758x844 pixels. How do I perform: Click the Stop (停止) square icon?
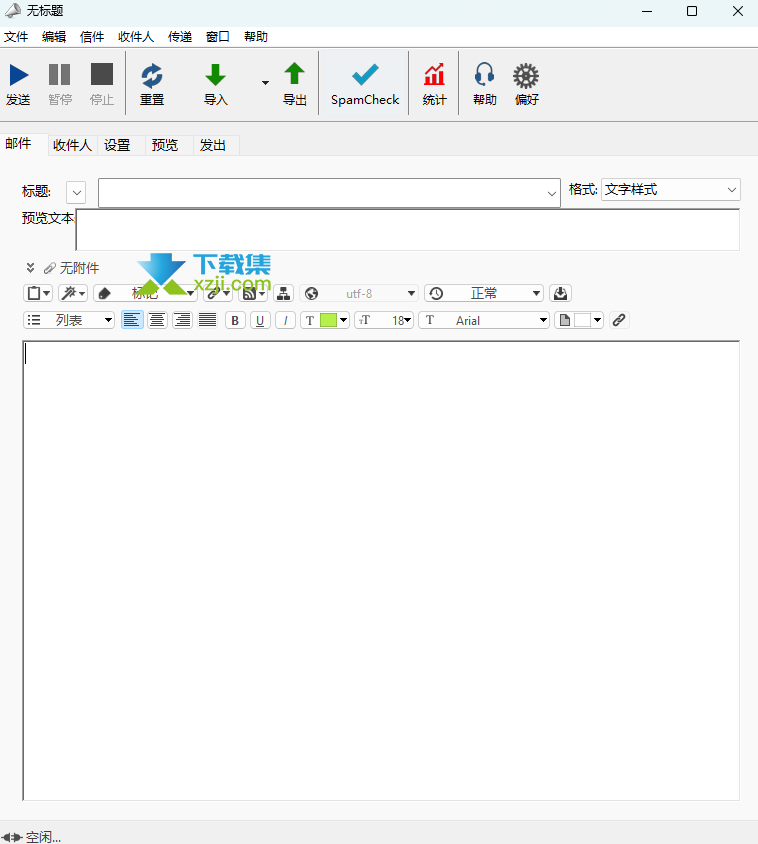pos(102,75)
